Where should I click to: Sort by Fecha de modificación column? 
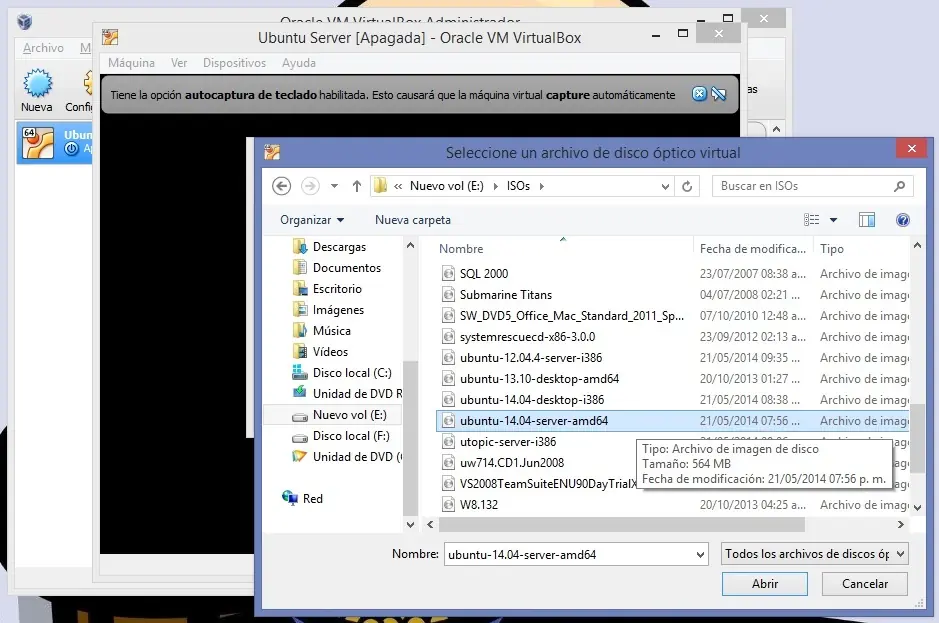click(752, 249)
